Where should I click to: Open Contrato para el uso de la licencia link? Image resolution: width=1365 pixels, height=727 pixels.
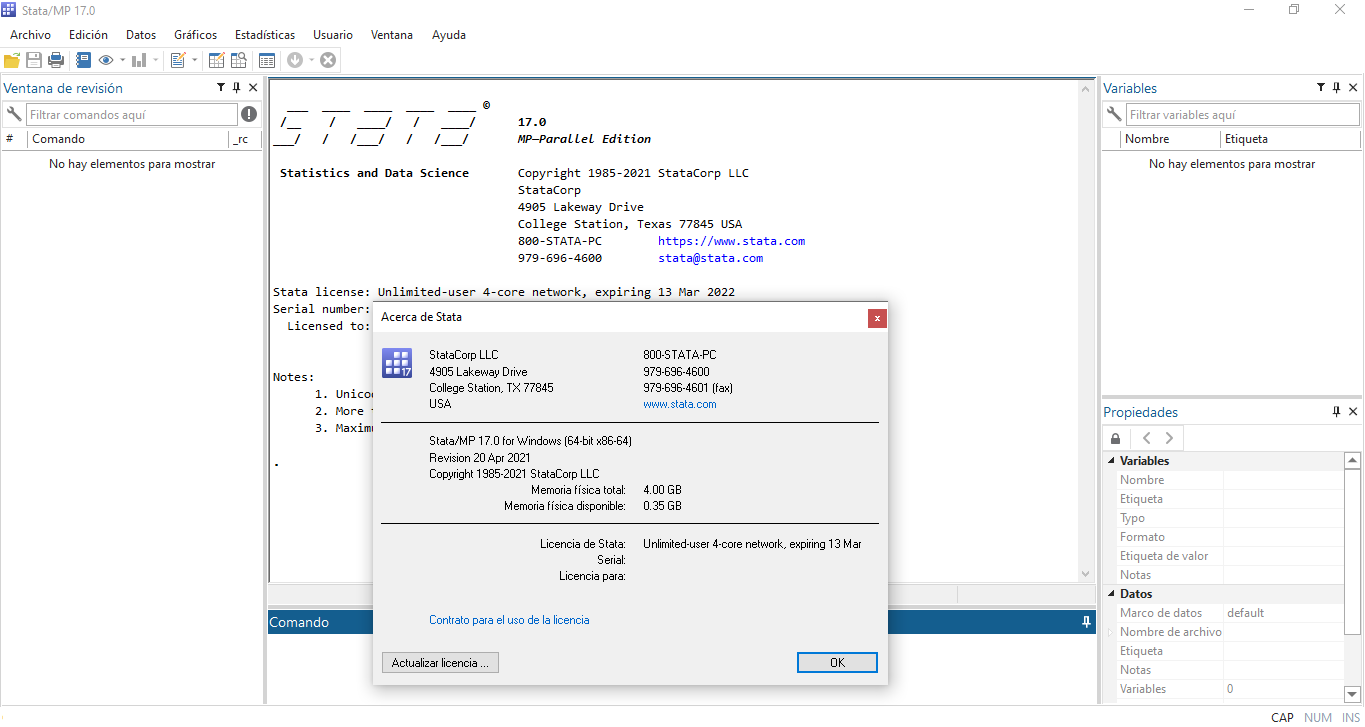509,620
